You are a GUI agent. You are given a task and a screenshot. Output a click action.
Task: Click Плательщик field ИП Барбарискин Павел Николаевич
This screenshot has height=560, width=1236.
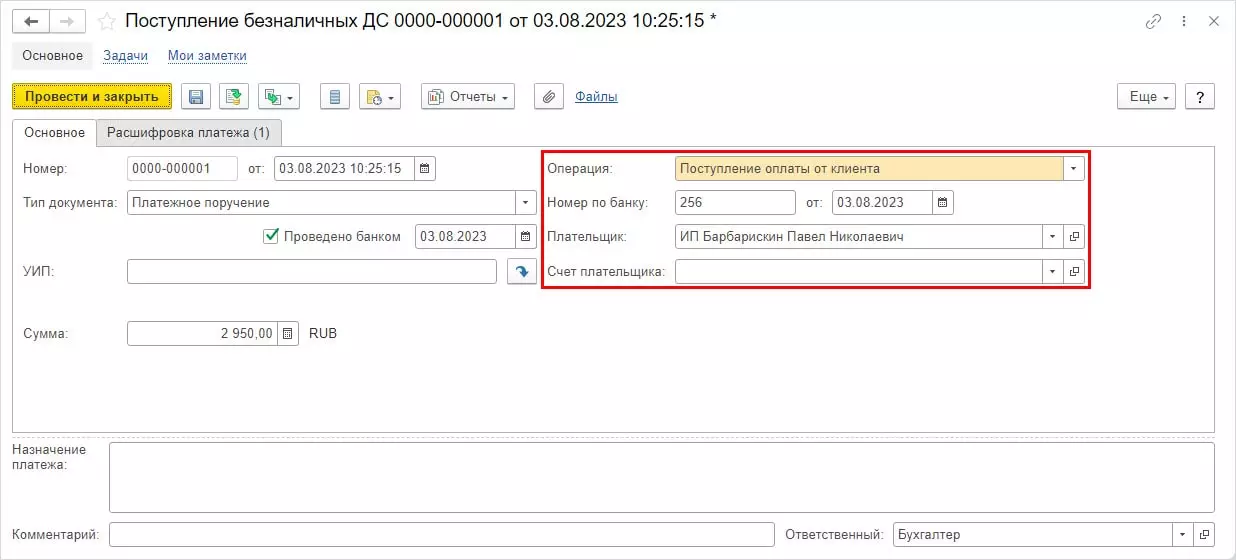tap(859, 237)
